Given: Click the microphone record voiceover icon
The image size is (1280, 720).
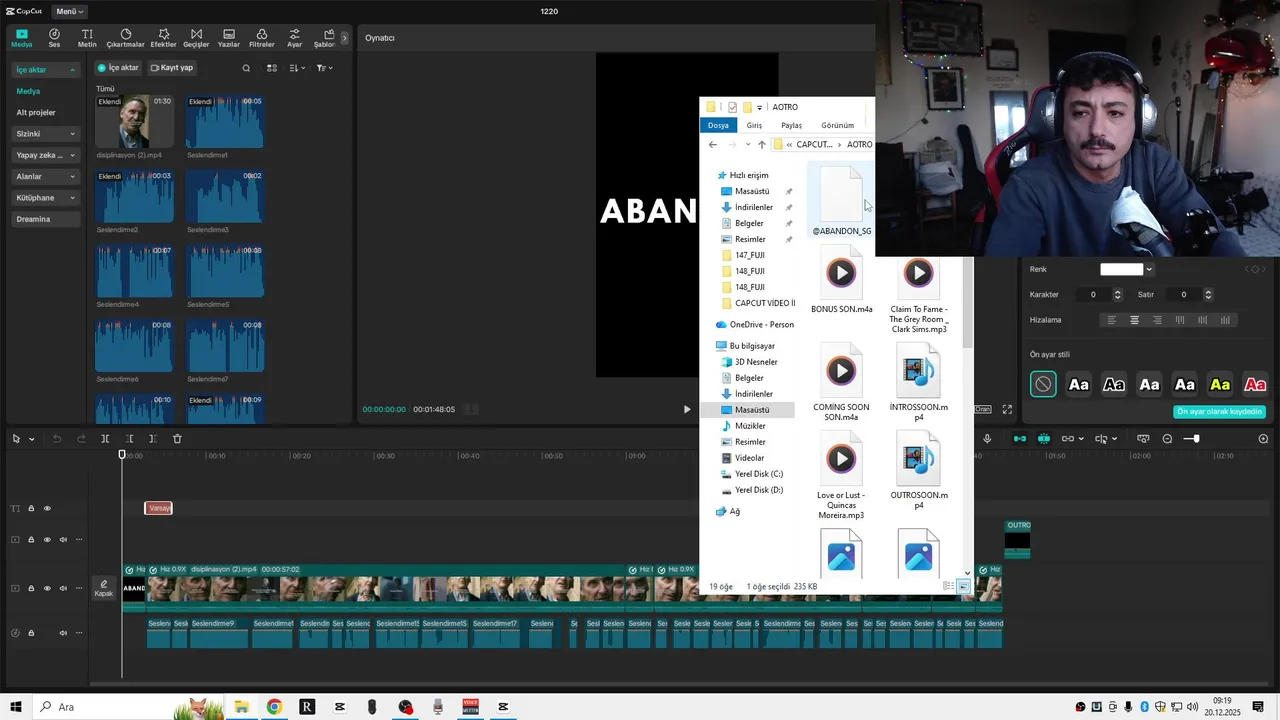Looking at the screenshot, I should (987, 439).
